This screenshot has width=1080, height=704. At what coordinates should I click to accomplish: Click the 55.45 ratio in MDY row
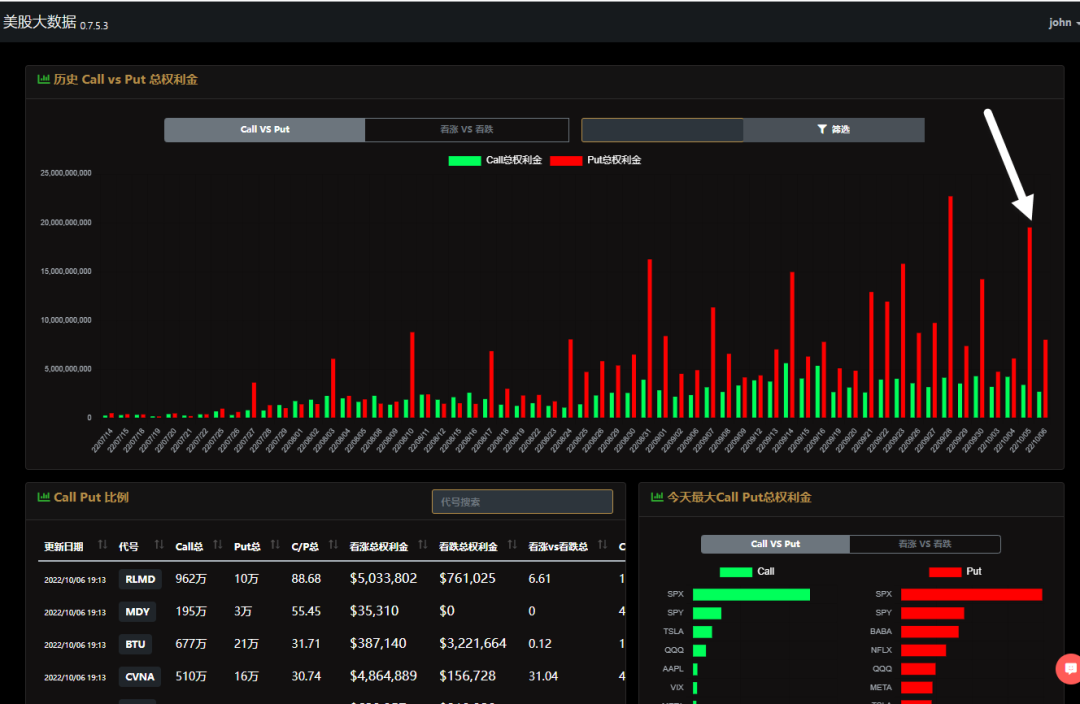(x=306, y=611)
